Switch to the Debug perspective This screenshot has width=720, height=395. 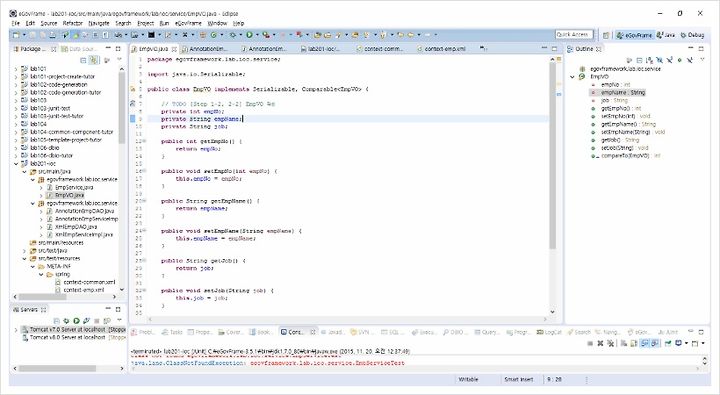tap(692, 35)
